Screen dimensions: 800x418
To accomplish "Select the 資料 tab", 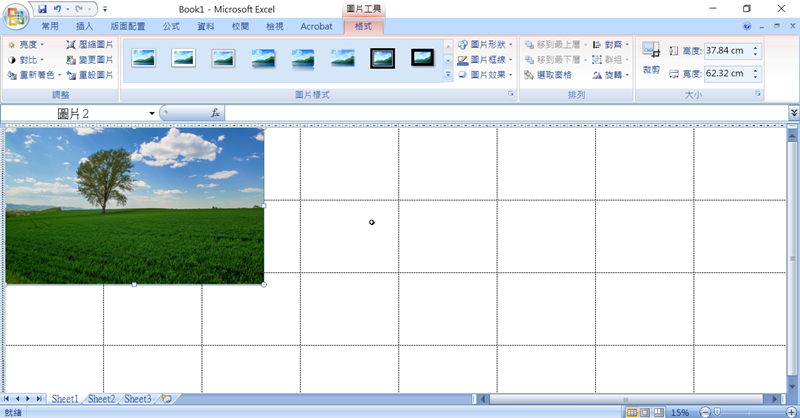I will [x=206, y=26].
